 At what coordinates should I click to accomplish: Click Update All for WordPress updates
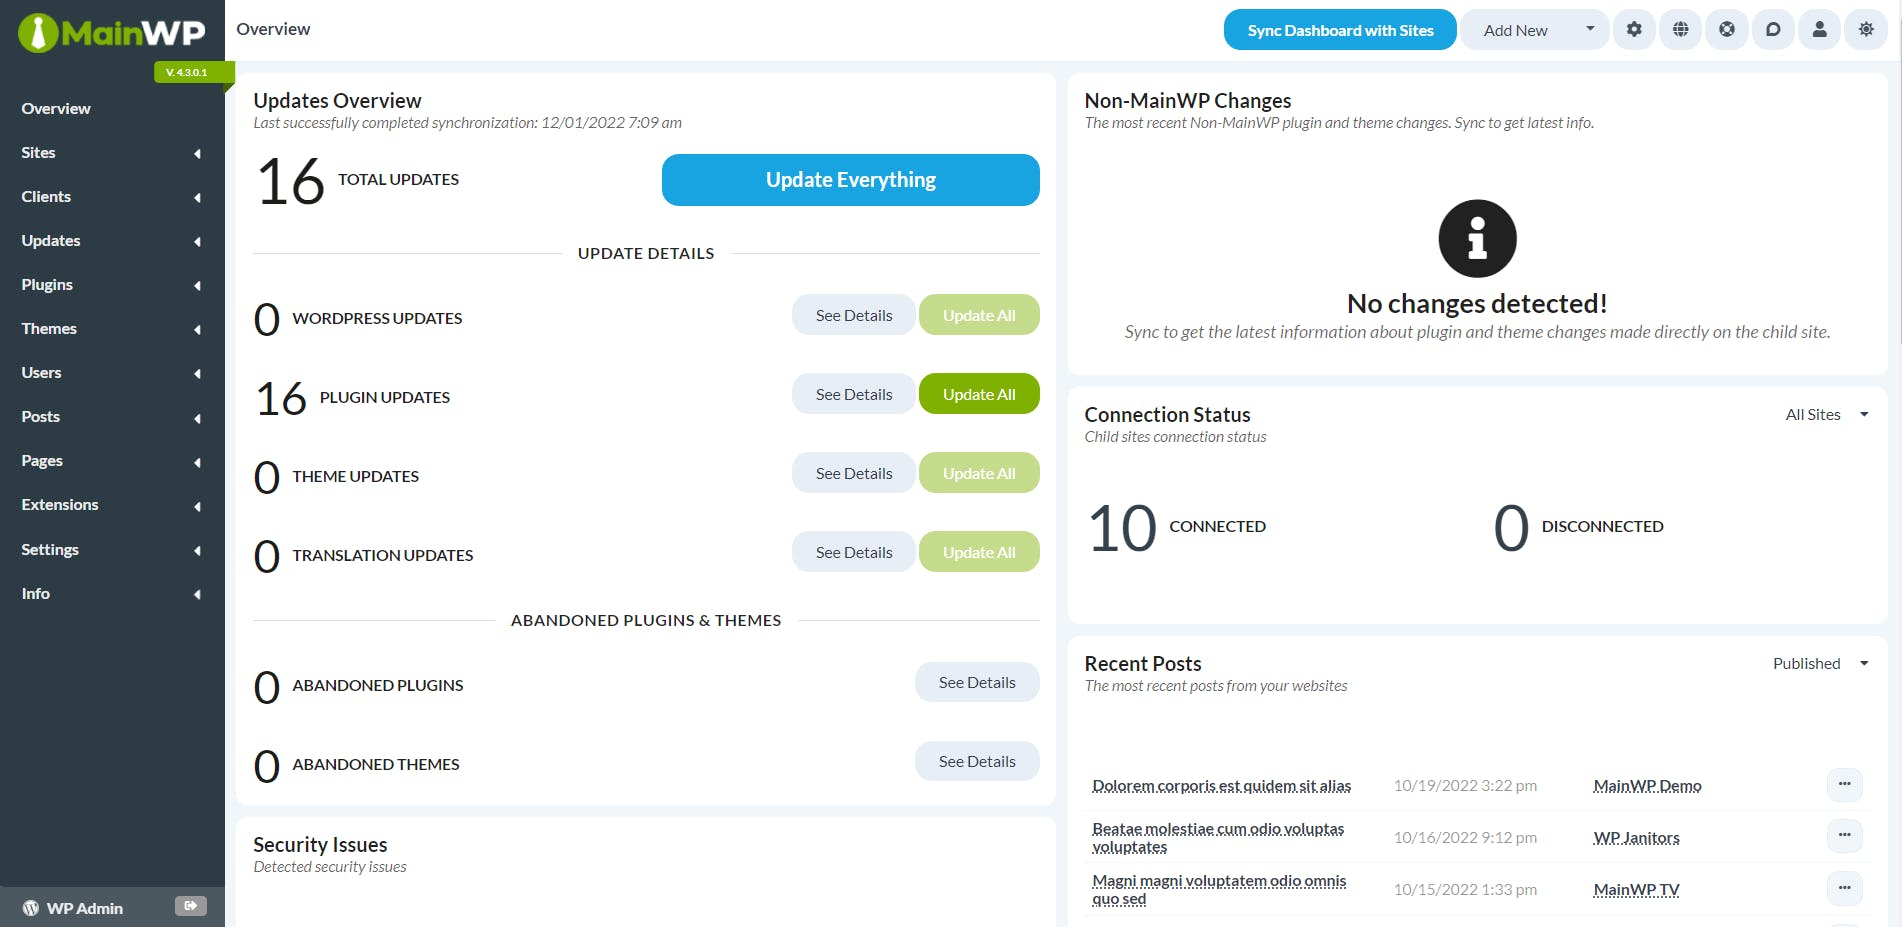point(979,315)
